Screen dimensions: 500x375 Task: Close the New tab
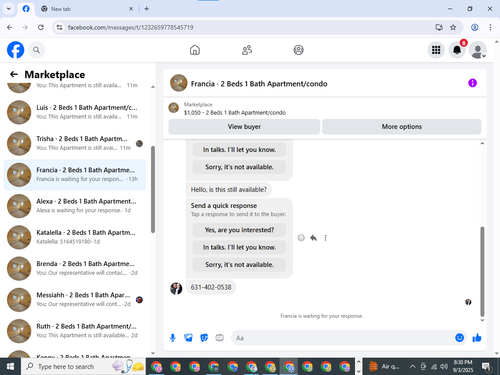(131, 9)
